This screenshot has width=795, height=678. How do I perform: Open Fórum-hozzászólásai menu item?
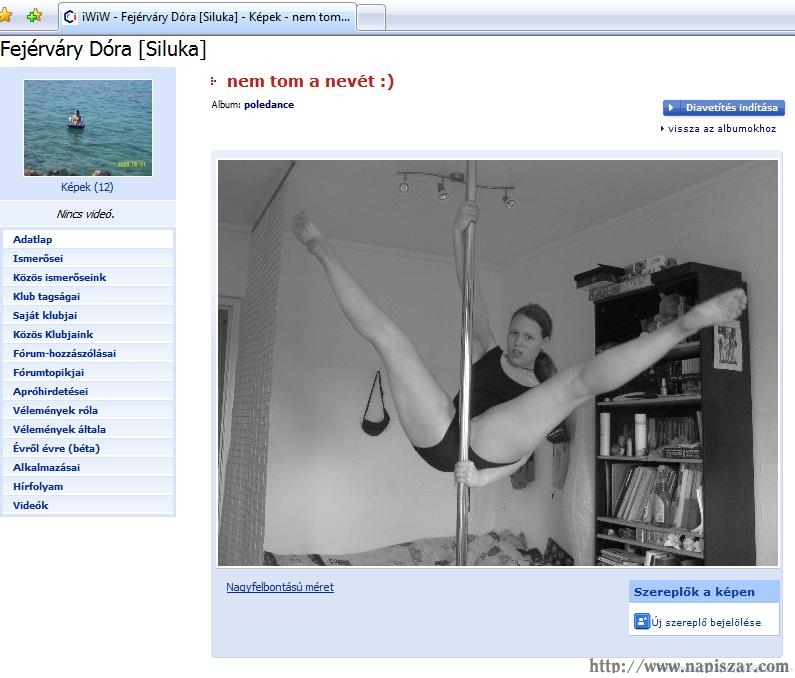[88, 353]
